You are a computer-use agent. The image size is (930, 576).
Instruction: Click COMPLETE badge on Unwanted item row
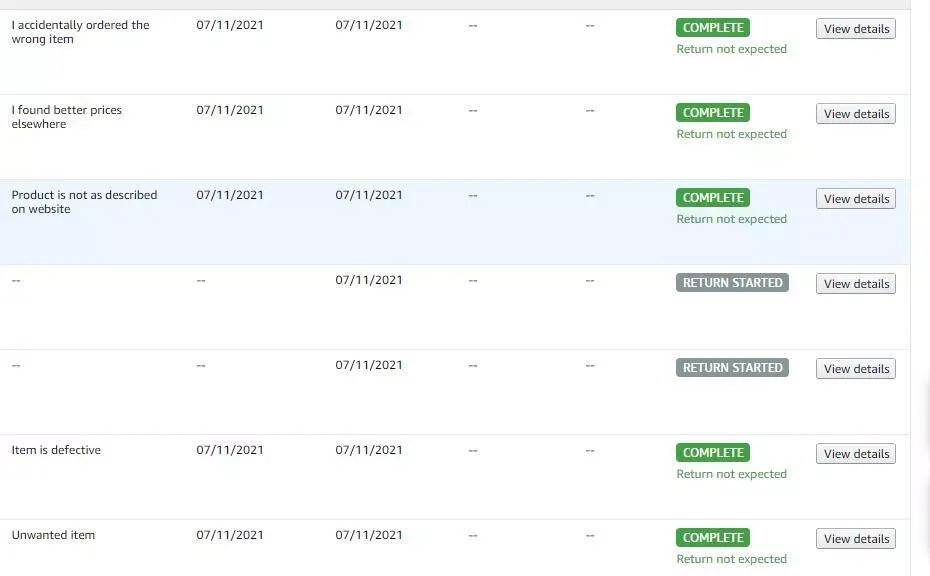(713, 537)
